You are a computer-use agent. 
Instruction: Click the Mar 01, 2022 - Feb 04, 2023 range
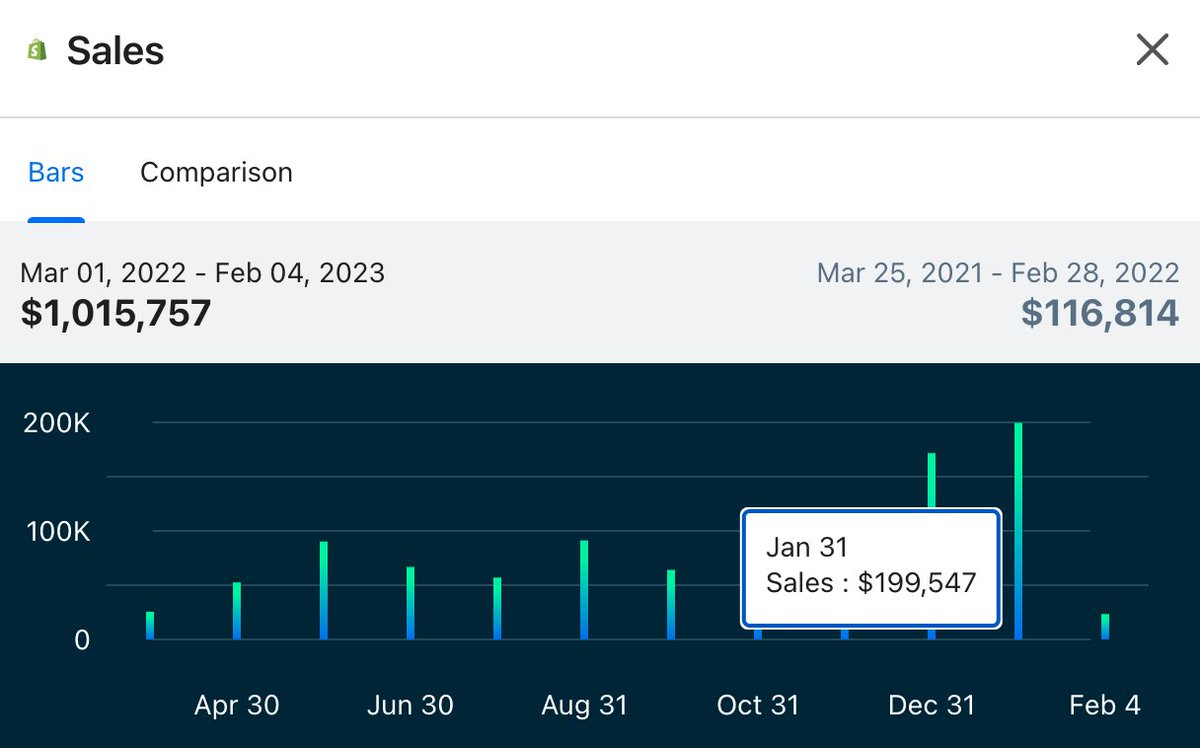point(202,272)
